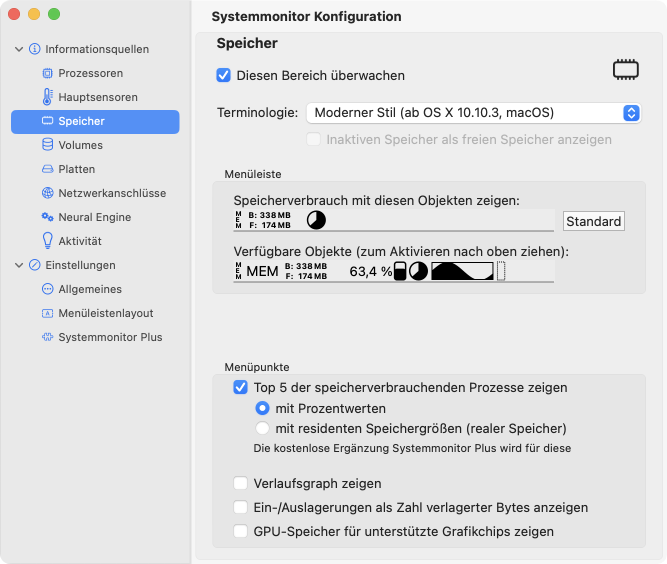Select the vertical bar gauge object
The width and height of the screenshot is (667, 564).
tap(400, 271)
